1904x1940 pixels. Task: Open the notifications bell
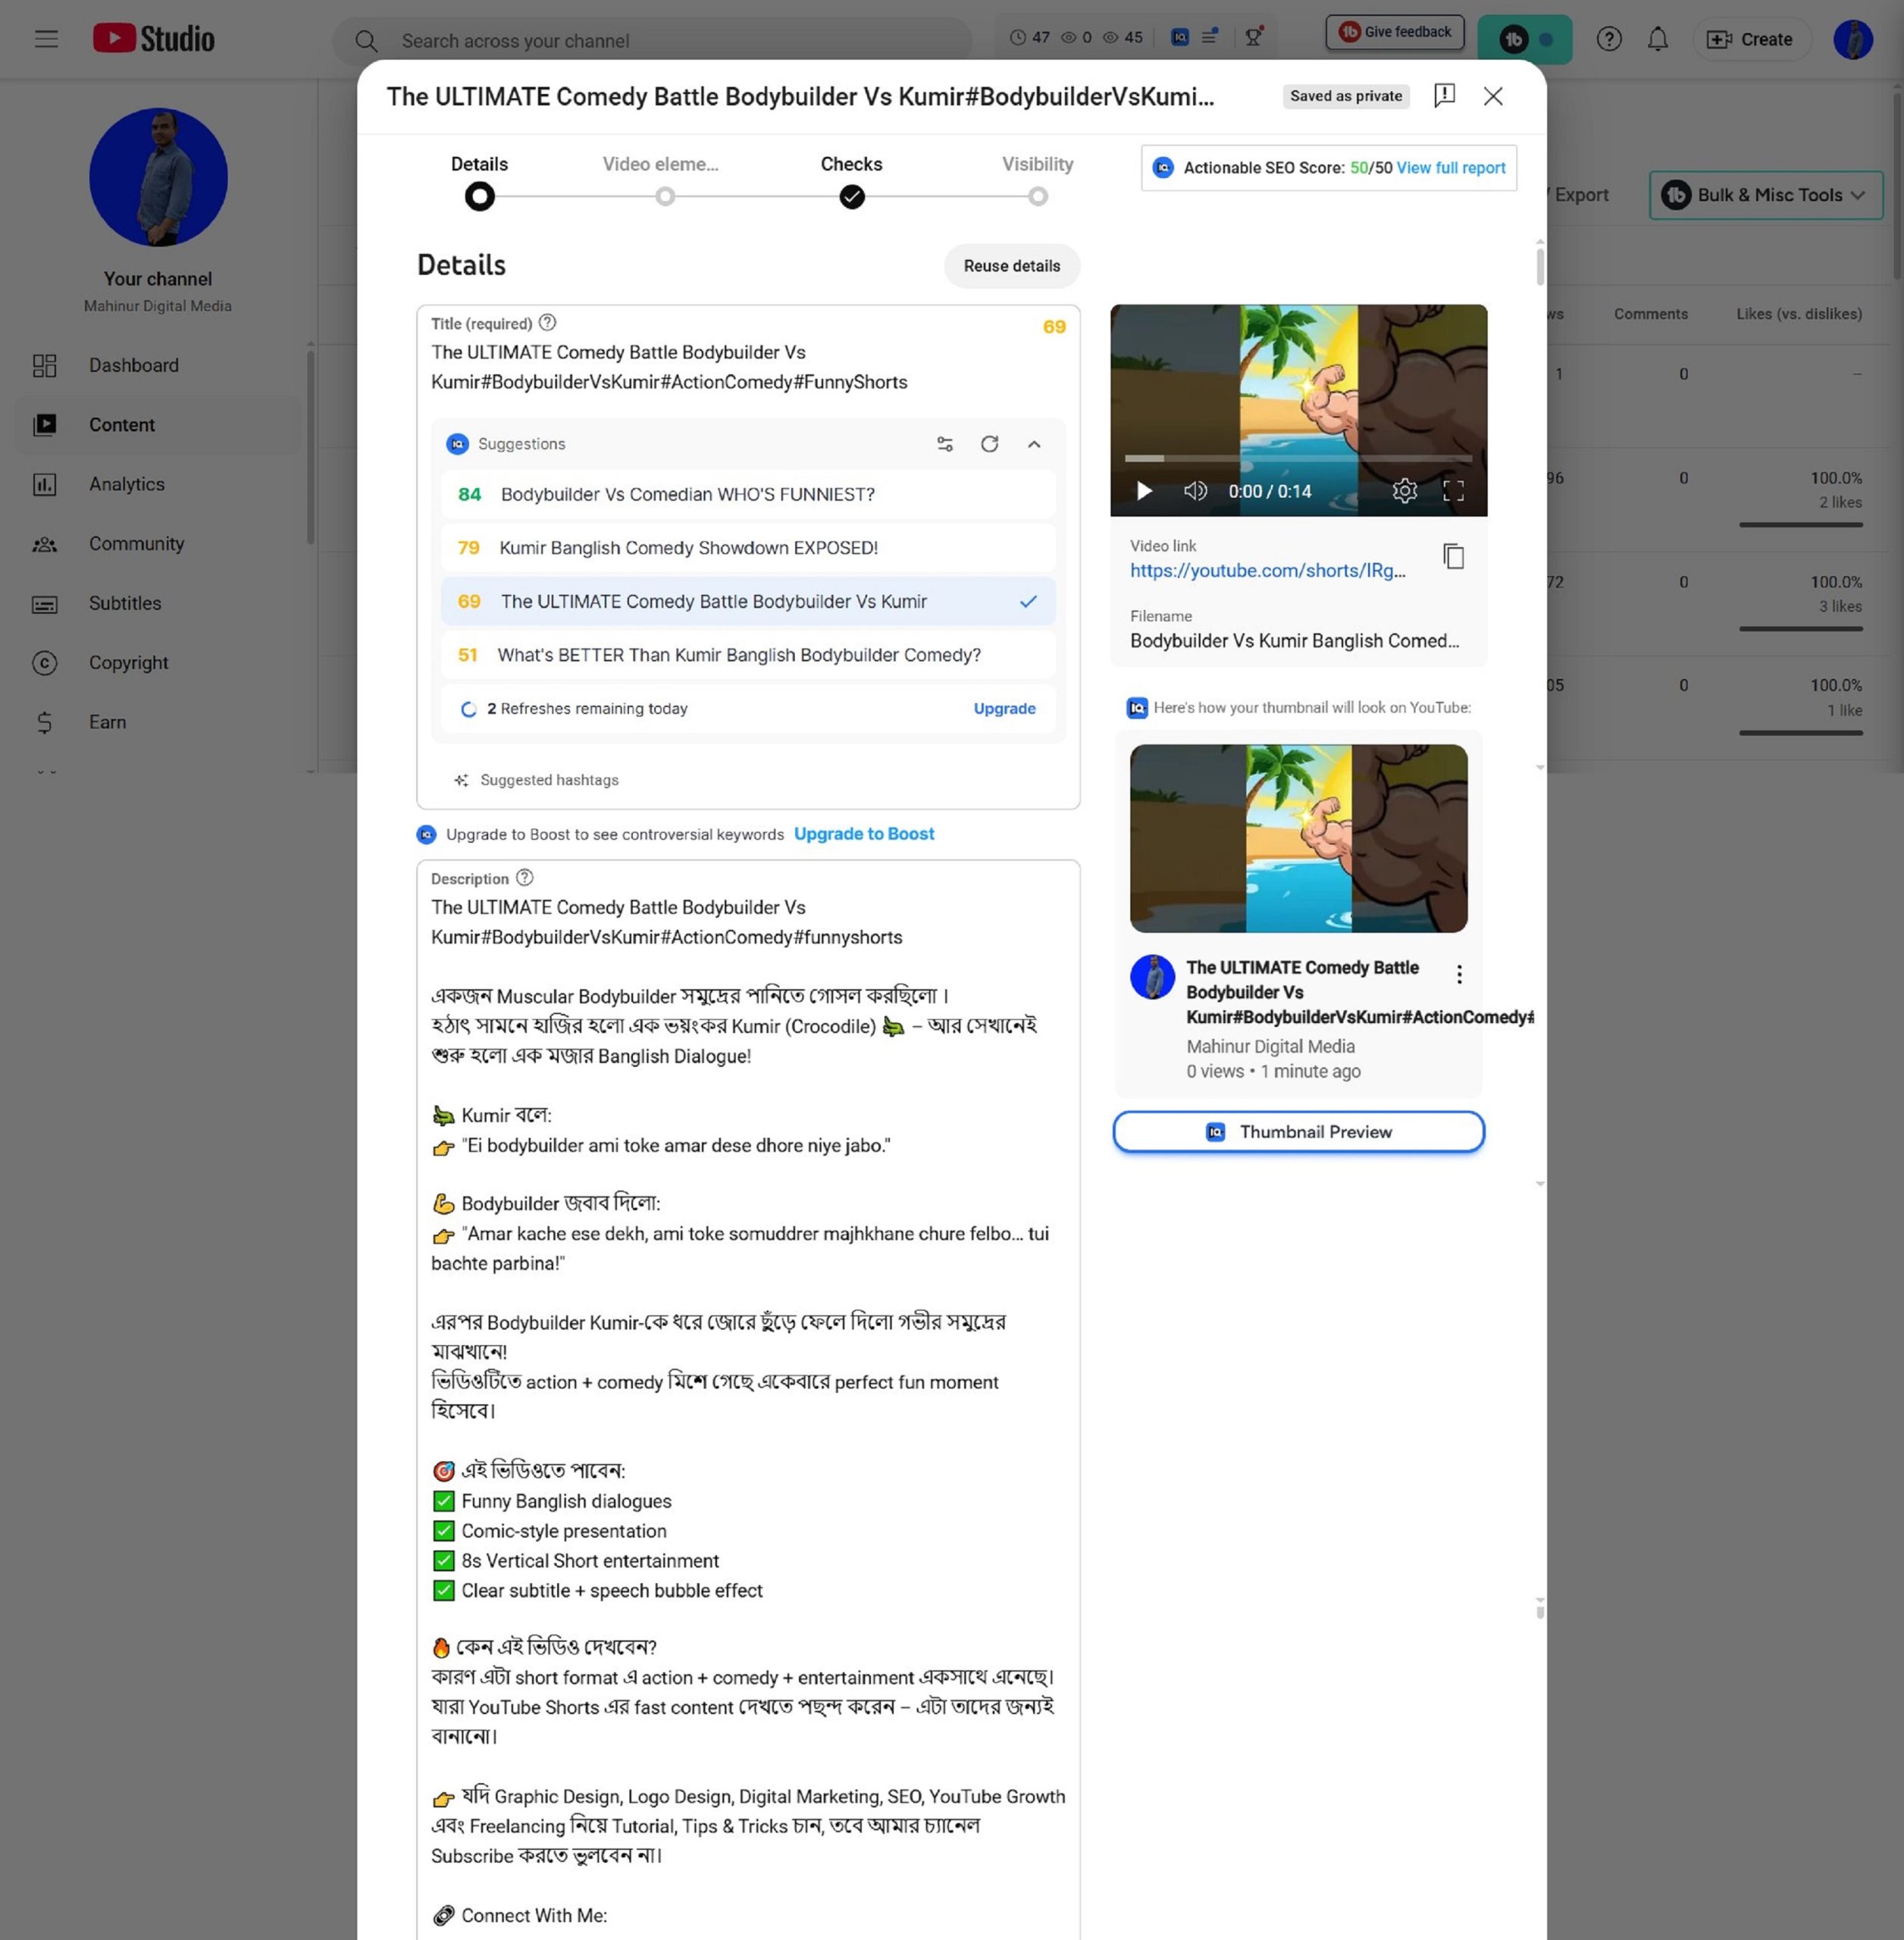coord(1657,39)
